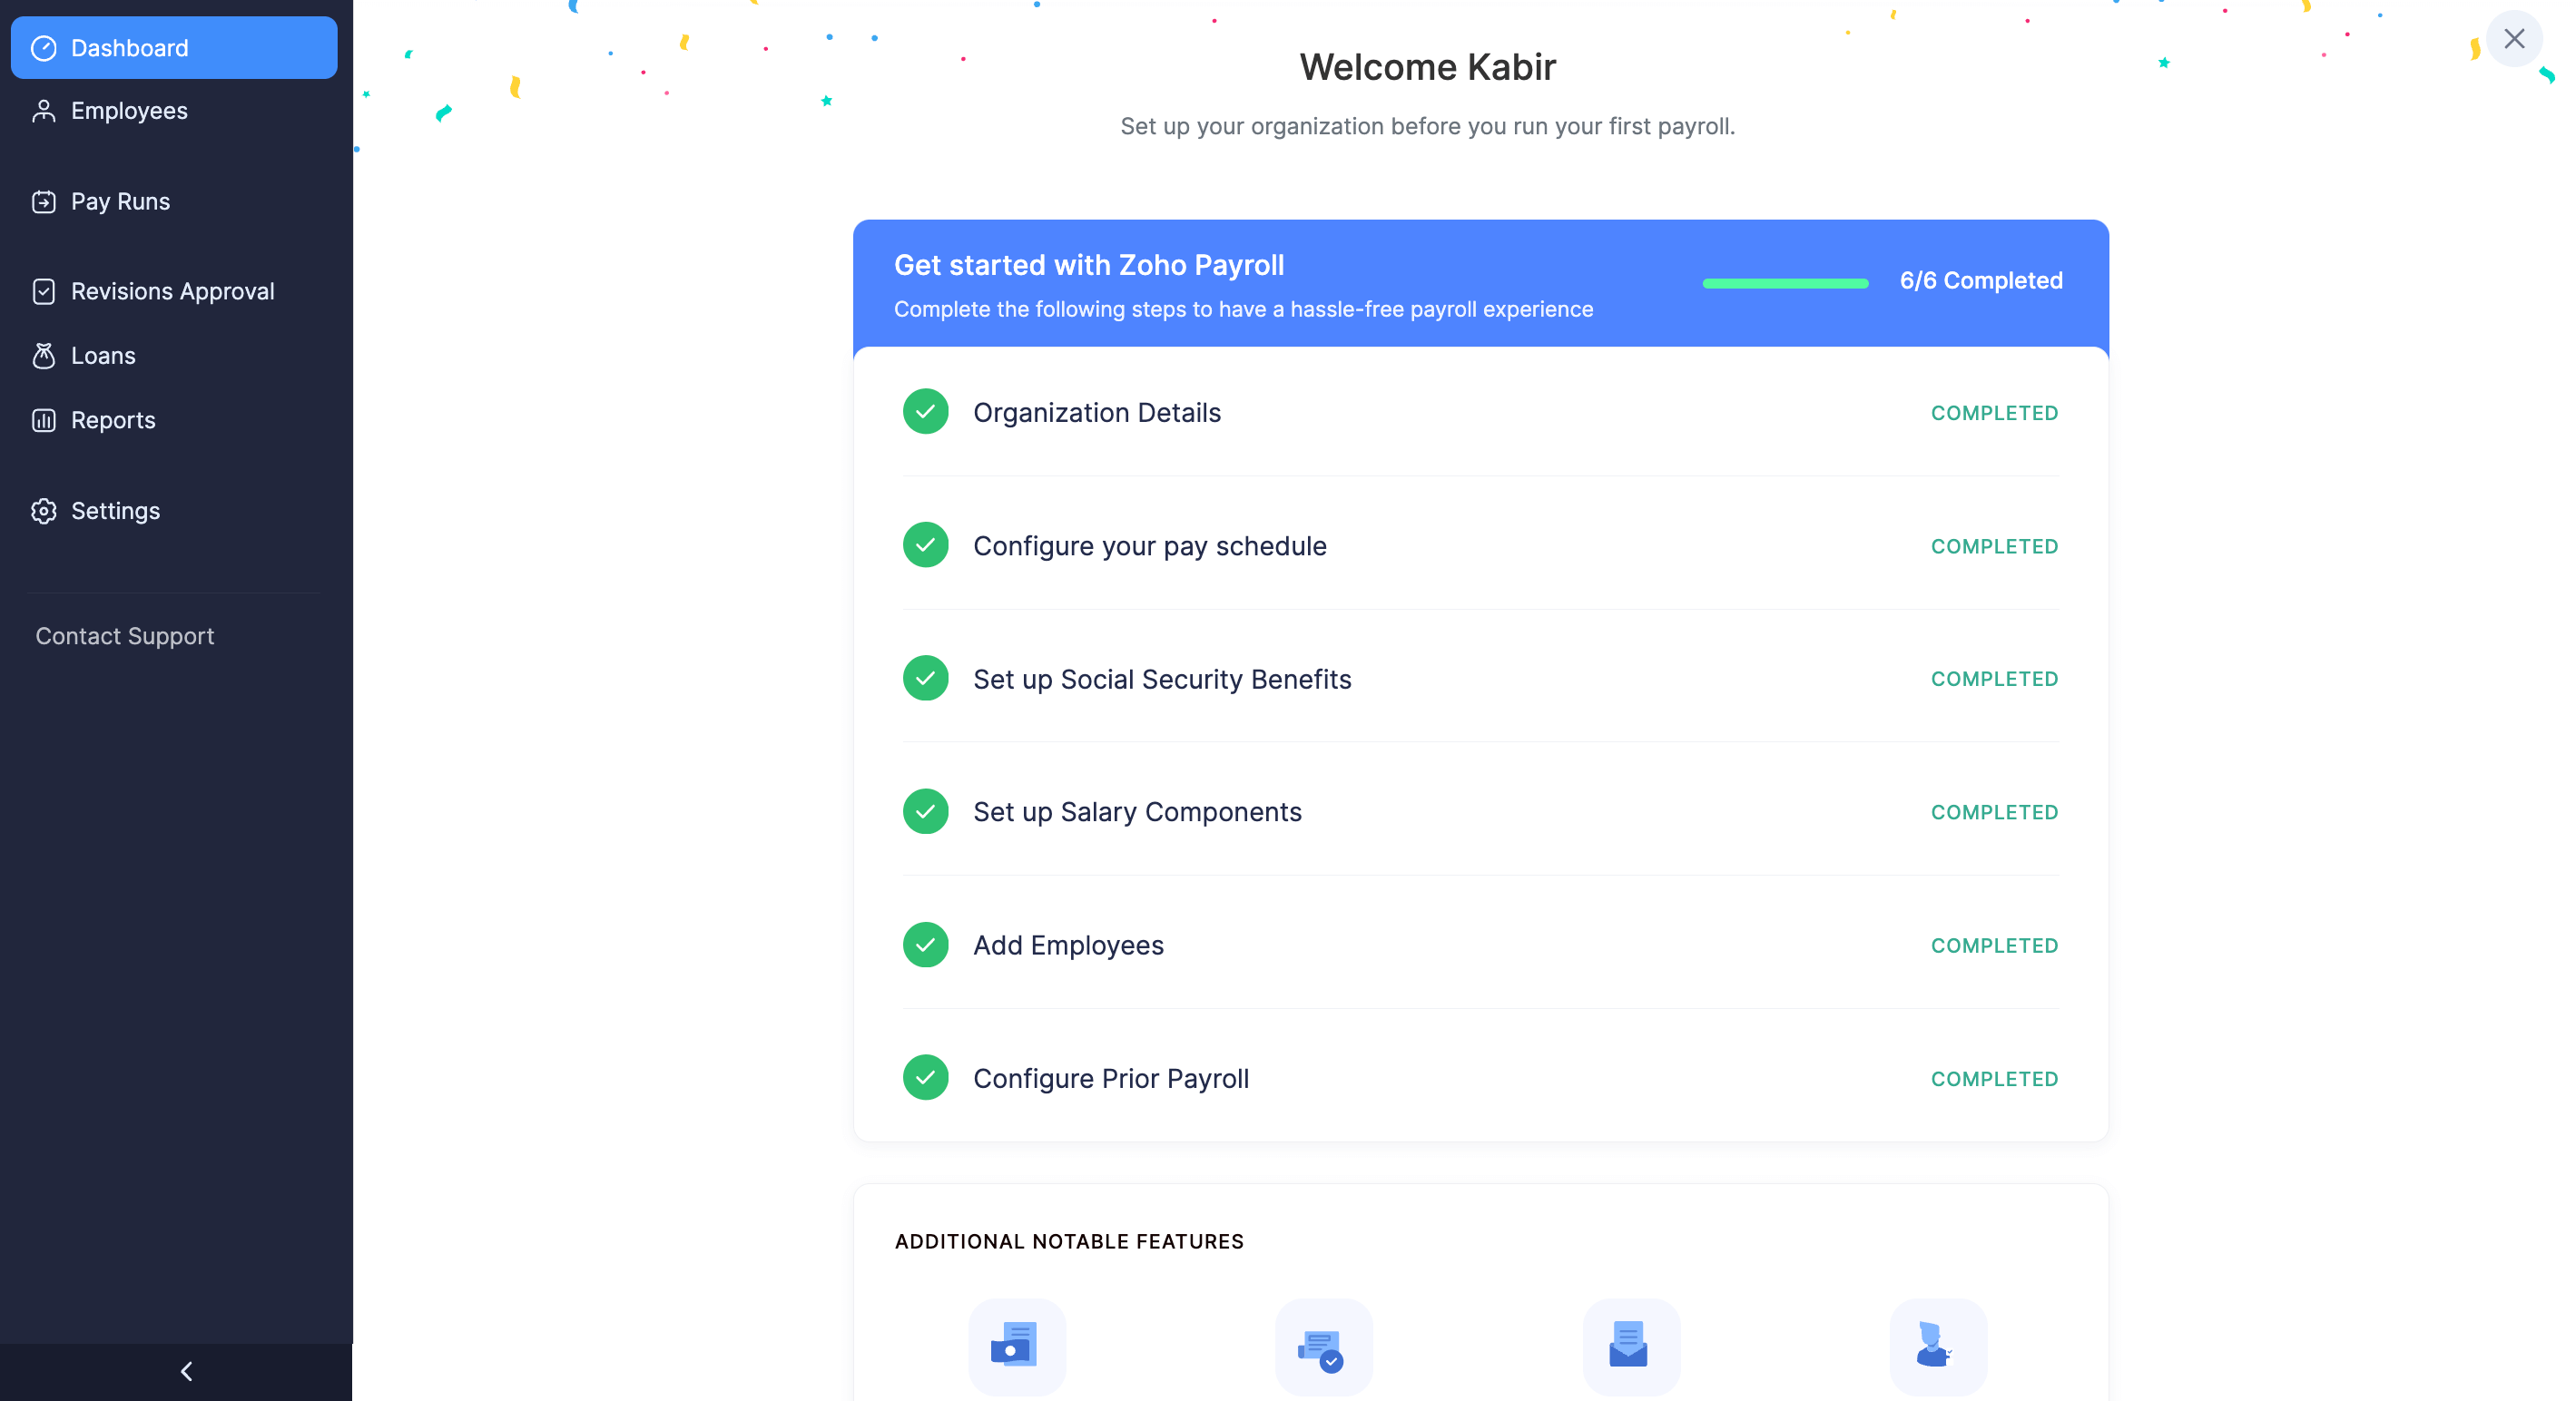
Task: Collapse the sidebar with the bottom chevron
Action: click(186, 1371)
